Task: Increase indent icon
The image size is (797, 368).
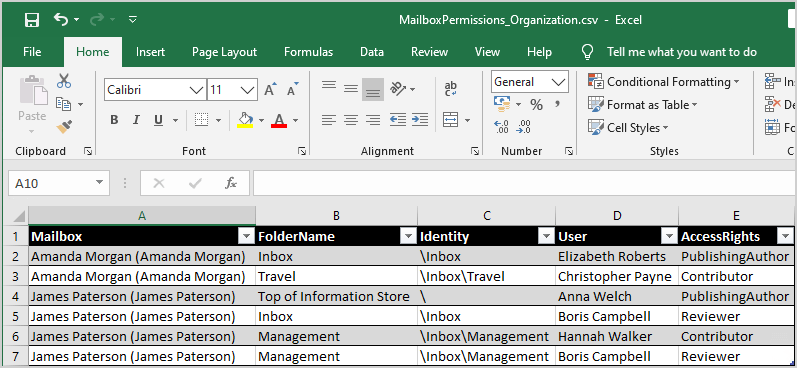Action: click(419, 120)
